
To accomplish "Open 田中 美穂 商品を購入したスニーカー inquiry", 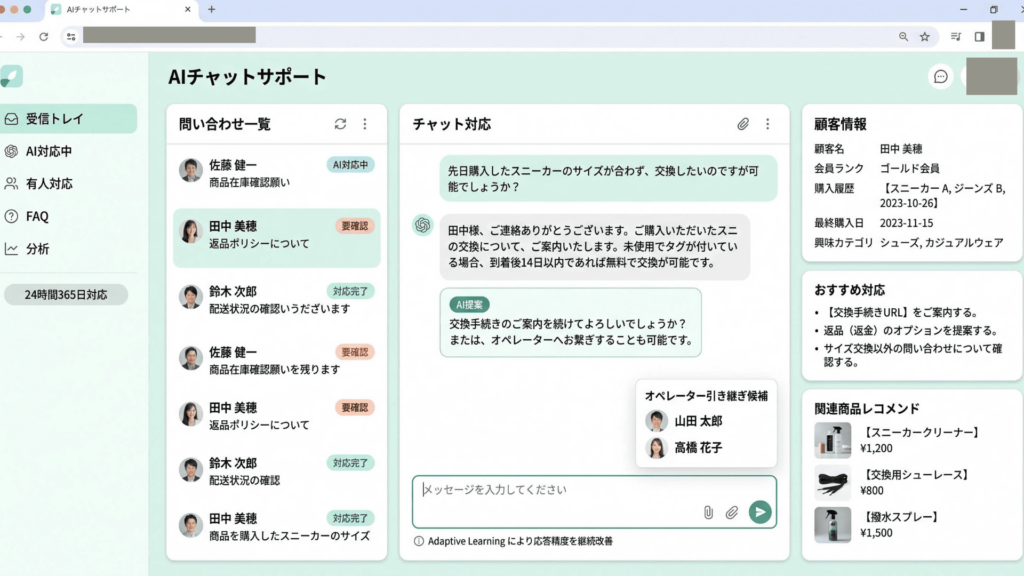I will (277, 526).
